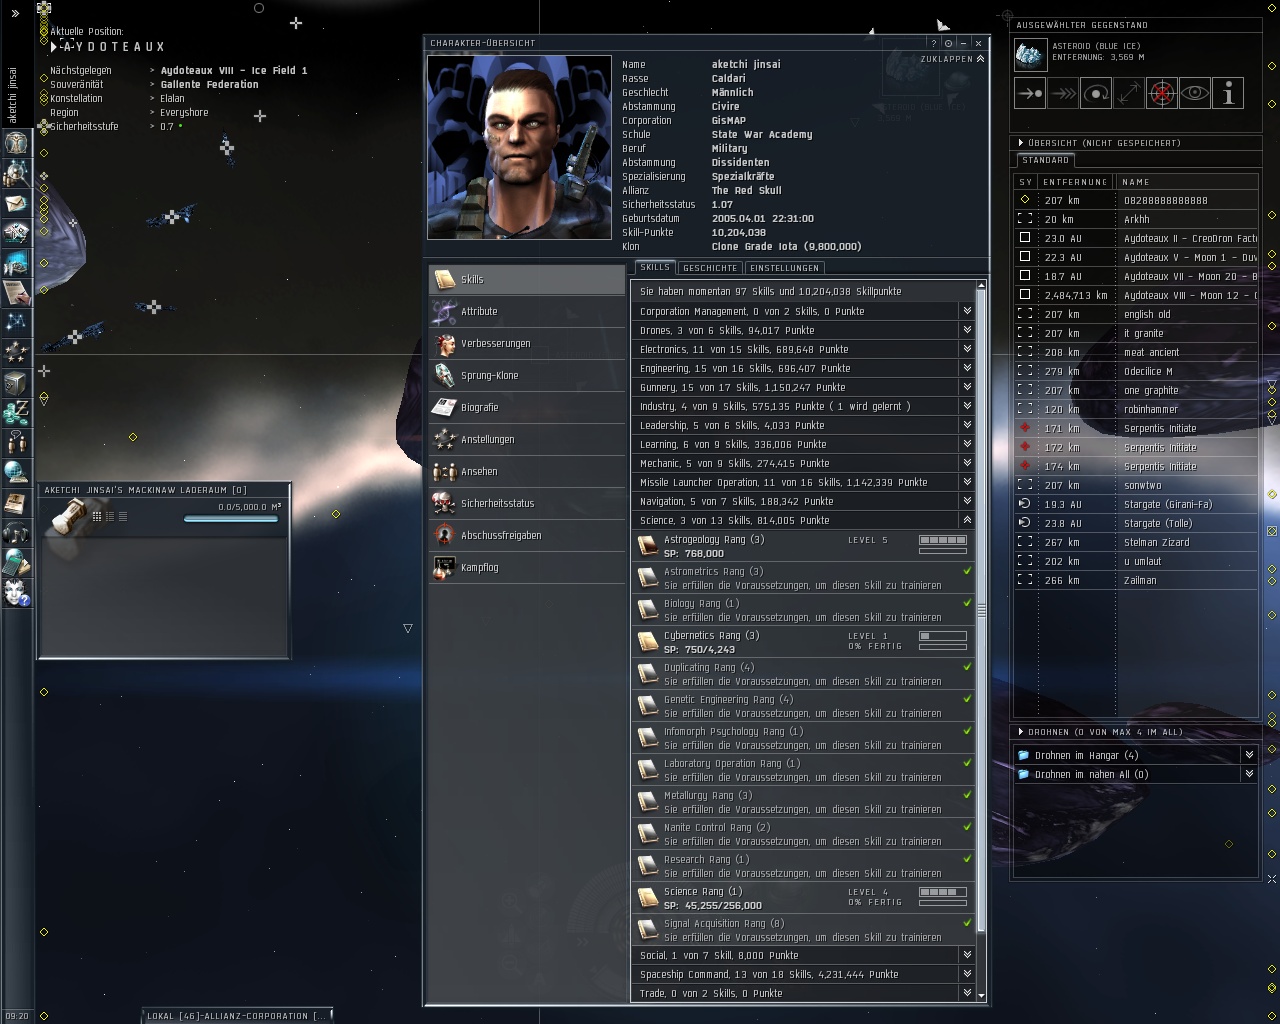The height and width of the screenshot is (1024, 1280).
Task: Open the Sprung-Klone section
Action: coord(527,375)
